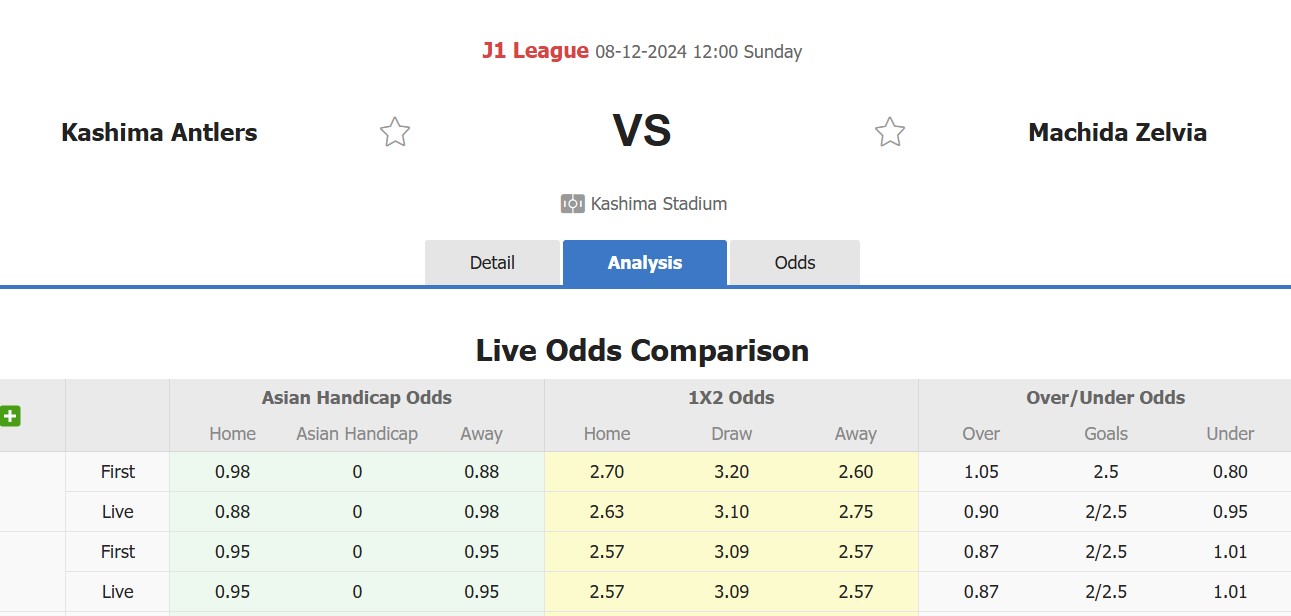This screenshot has height=616, width=1291.
Task: Click first Asian Handicap home odds 0.98
Action: point(232,472)
